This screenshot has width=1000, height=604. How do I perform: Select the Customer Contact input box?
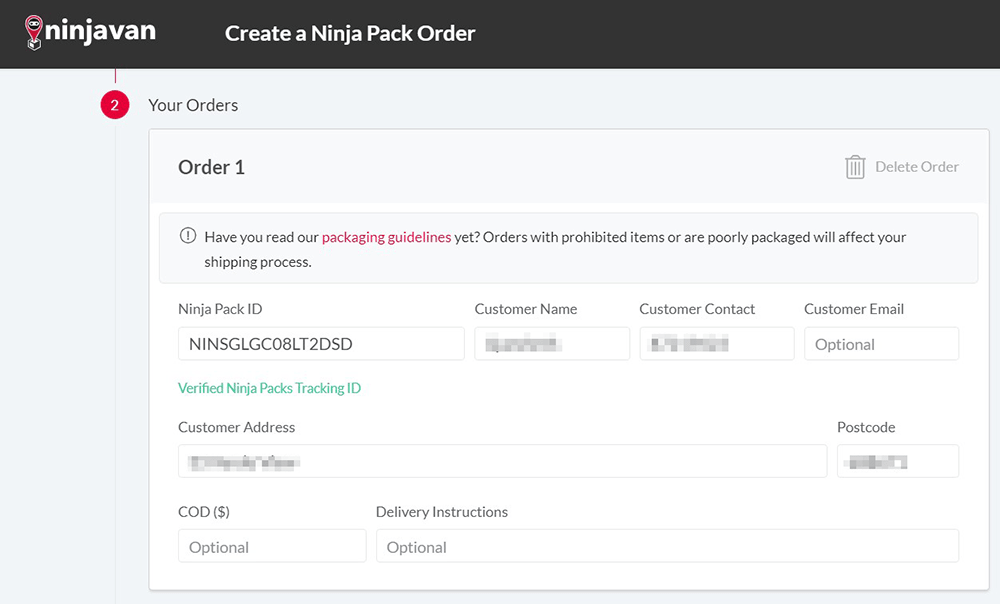(x=716, y=344)
